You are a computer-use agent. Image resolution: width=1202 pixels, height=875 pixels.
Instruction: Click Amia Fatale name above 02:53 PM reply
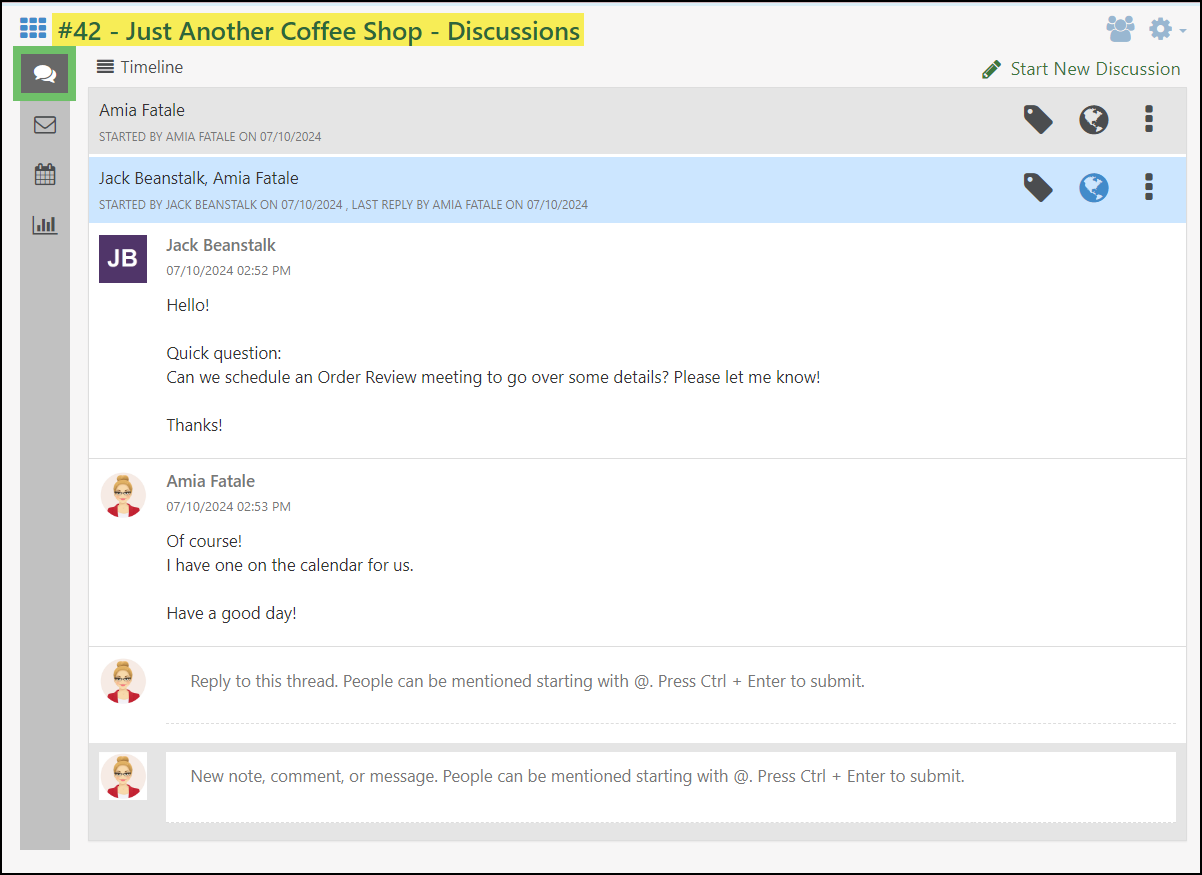pyautogui.click(x=211, y=481)
